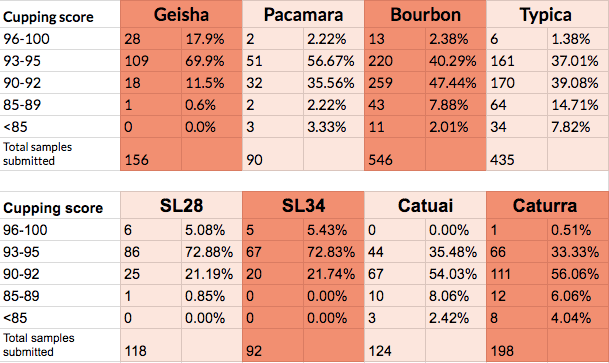Select the Pacamara header cell
The height and width of the screenshot is (363, 609).
click(303, 14)
